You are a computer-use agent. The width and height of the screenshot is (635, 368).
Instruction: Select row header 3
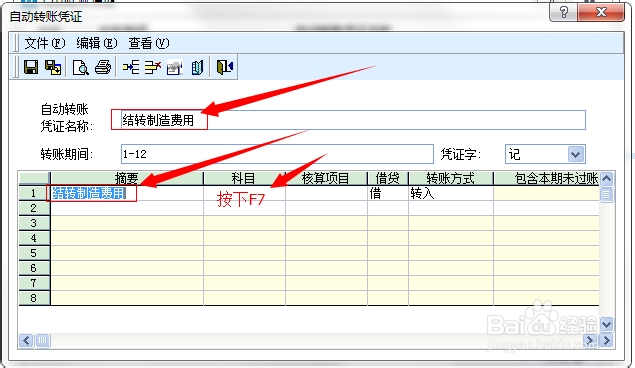[34, 223]
